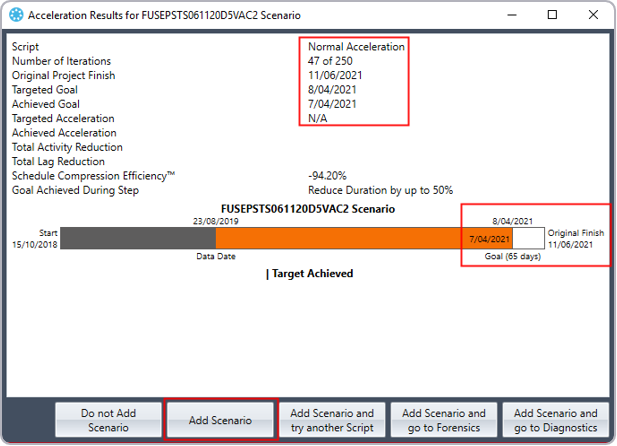Select the '47 of 250' iterations value
Screen dimensions: 617x446
[330, 61]
